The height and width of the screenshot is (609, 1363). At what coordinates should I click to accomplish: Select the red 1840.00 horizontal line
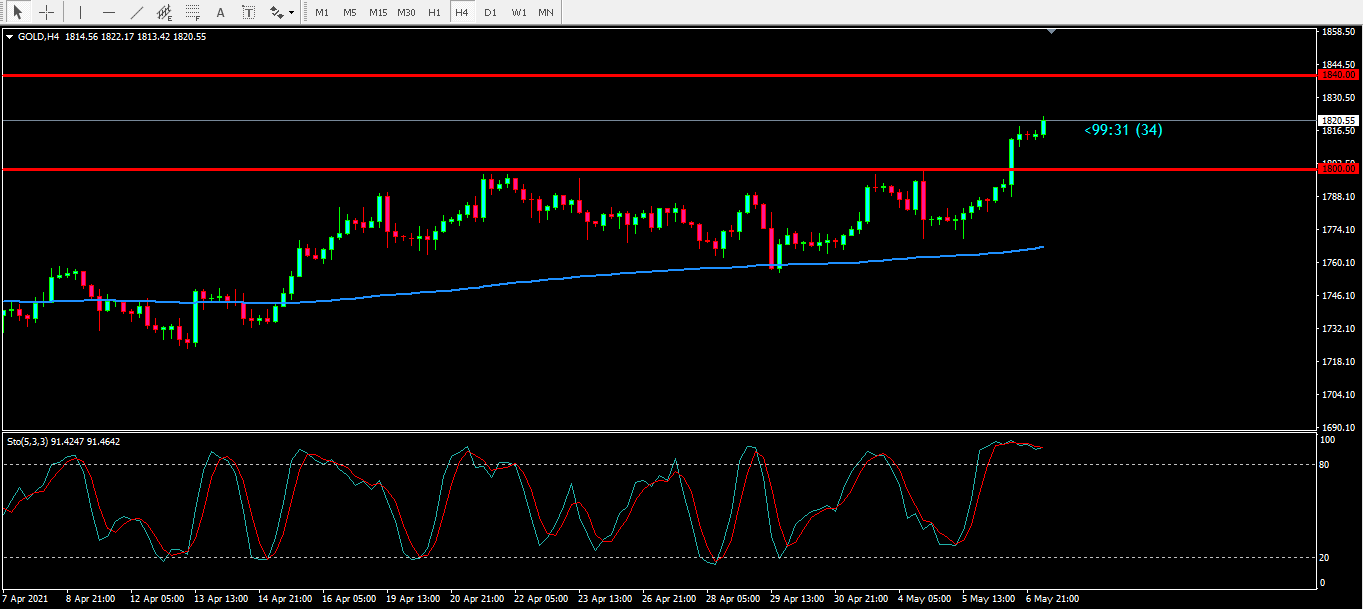point(600,75)
